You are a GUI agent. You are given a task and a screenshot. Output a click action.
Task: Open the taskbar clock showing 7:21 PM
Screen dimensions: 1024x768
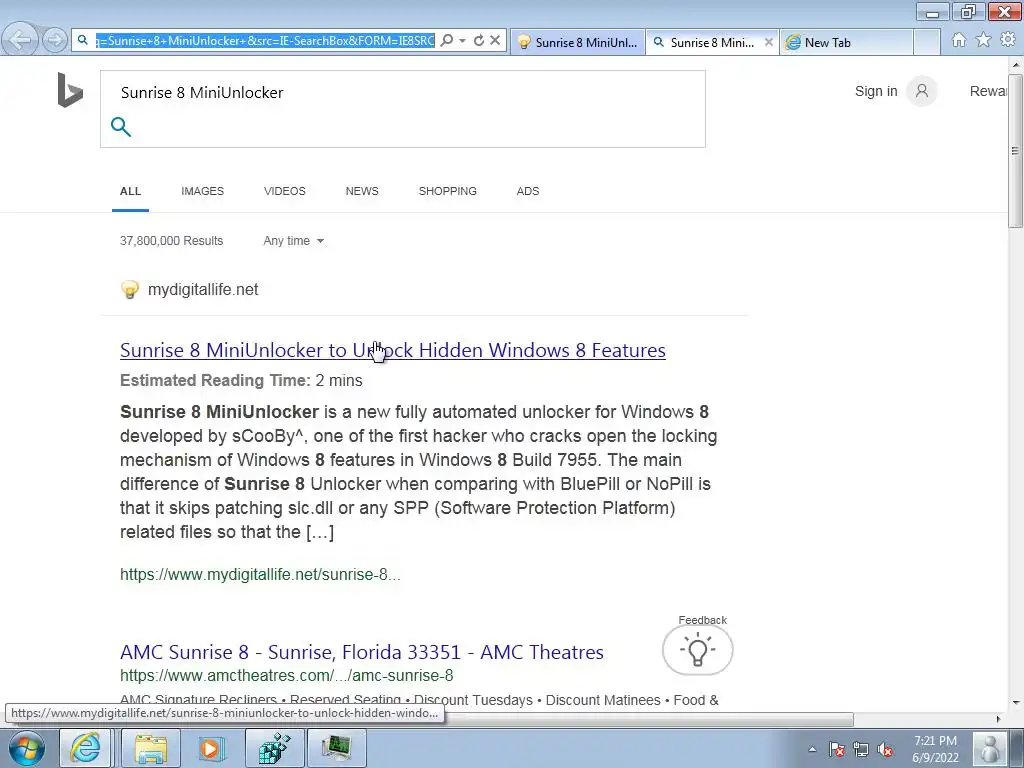935,749
